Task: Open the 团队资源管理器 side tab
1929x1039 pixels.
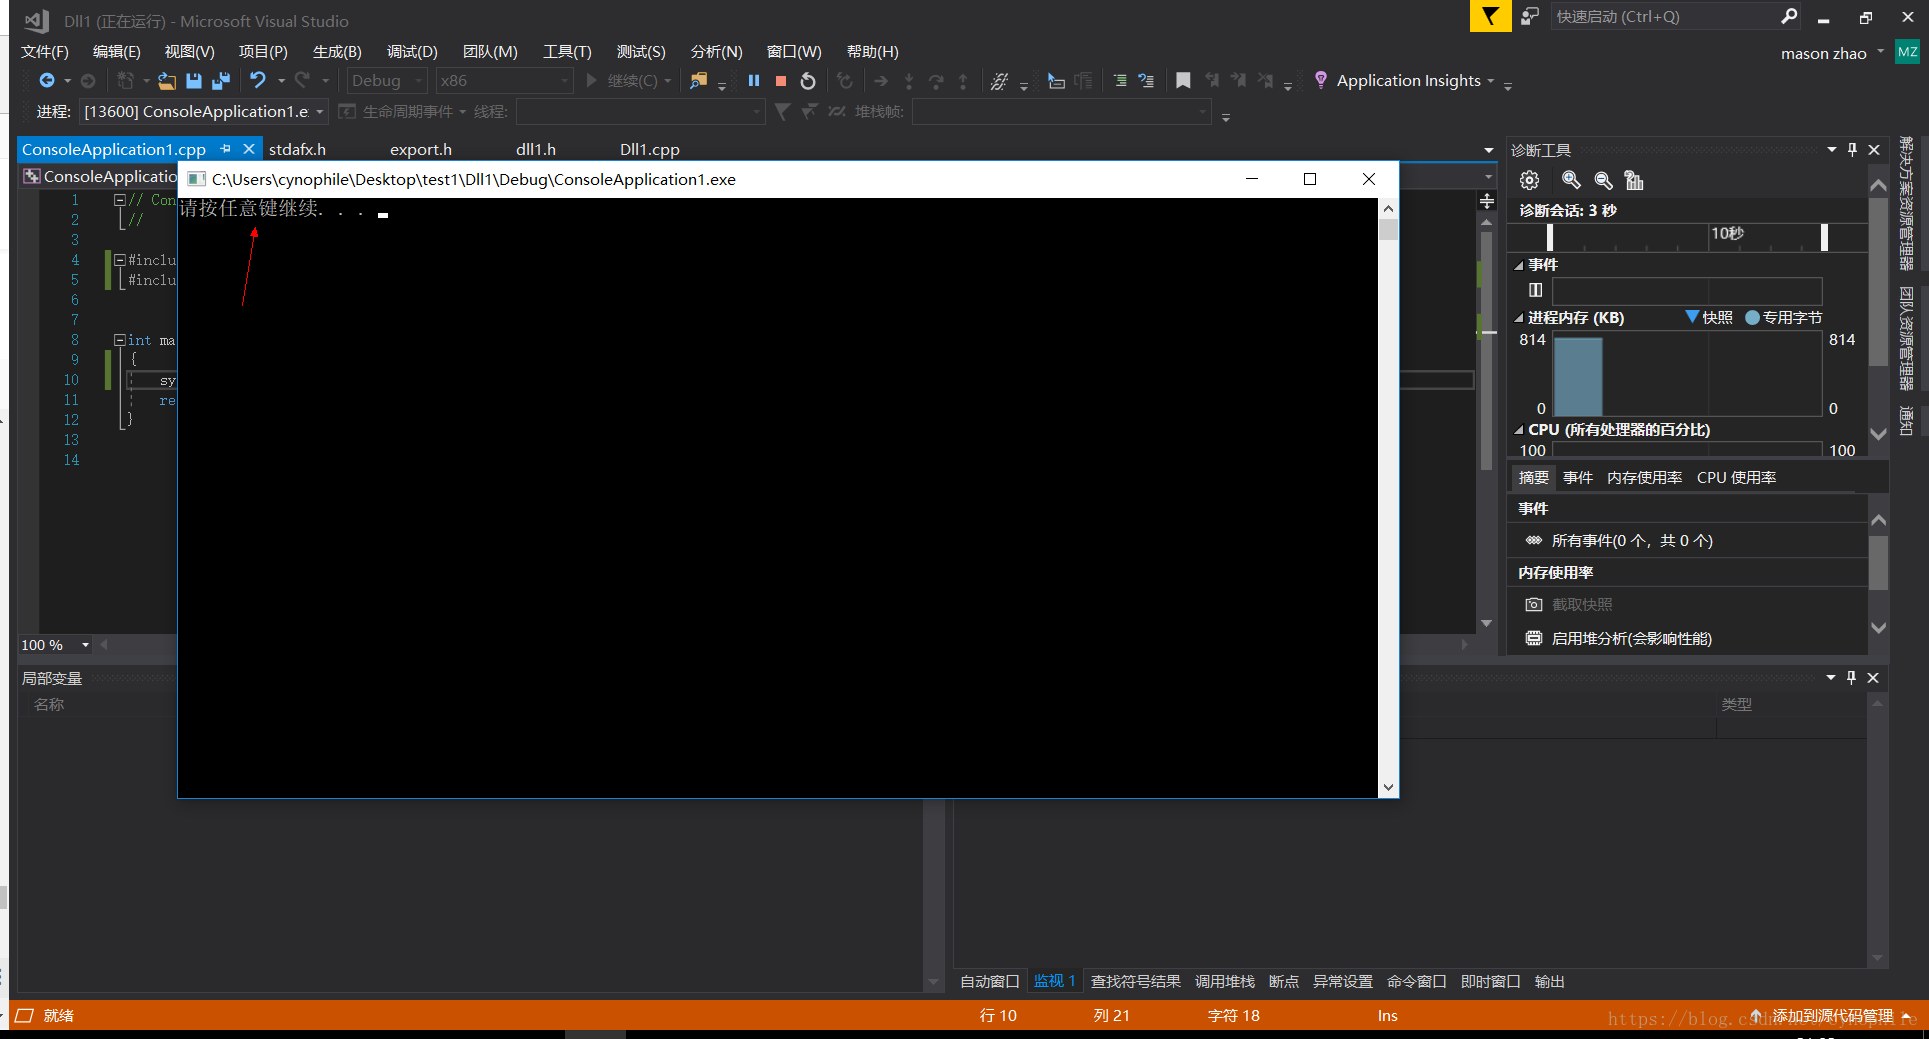Action: pos(1907,338)
